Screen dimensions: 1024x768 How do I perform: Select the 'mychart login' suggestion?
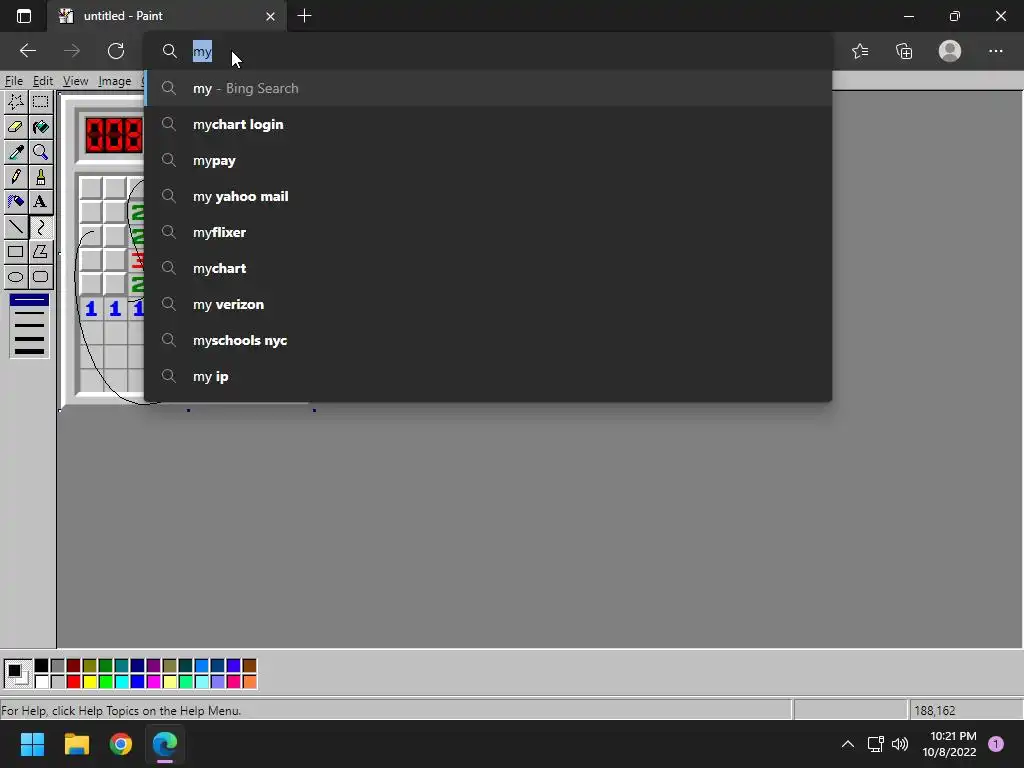pyautogui.click(x=488, y=124)
